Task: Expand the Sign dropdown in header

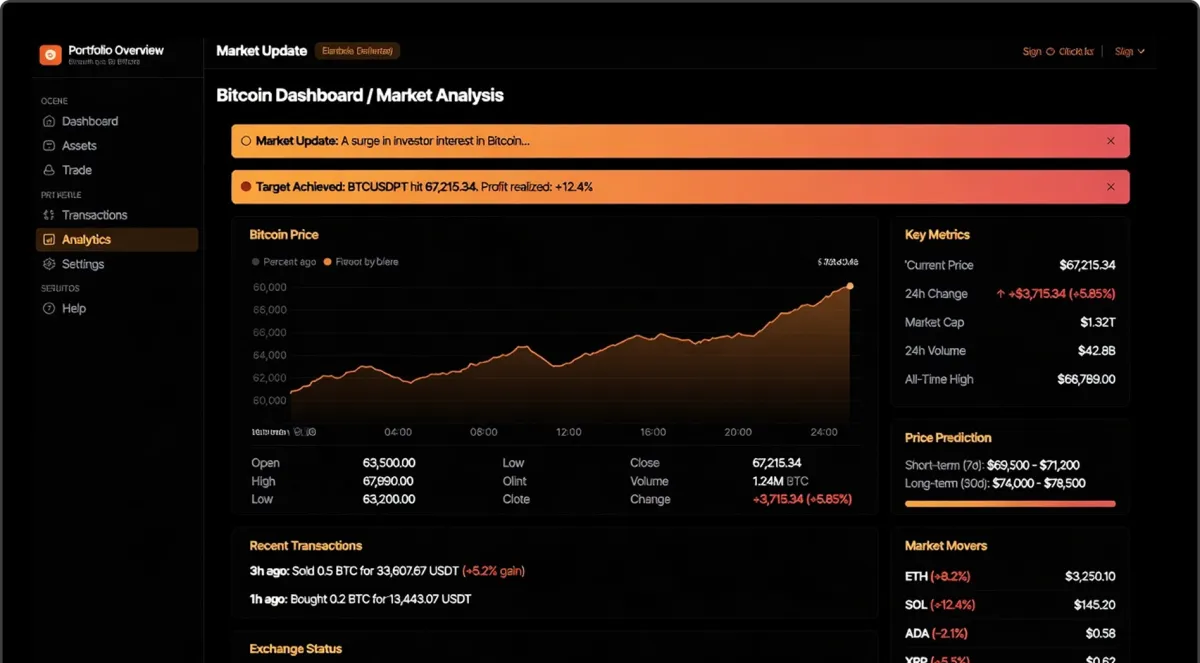Action: 1130,51
